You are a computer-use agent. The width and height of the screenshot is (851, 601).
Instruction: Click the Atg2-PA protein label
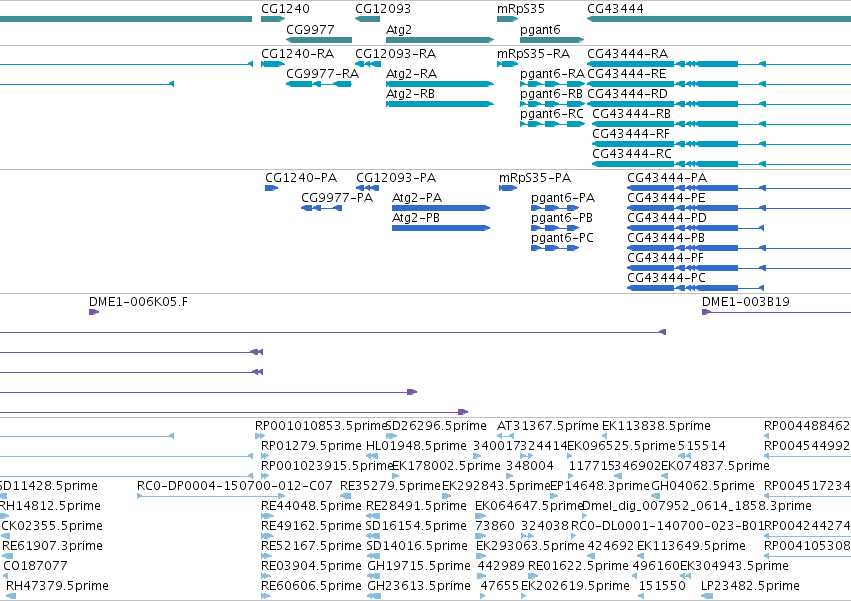point(417,198)
